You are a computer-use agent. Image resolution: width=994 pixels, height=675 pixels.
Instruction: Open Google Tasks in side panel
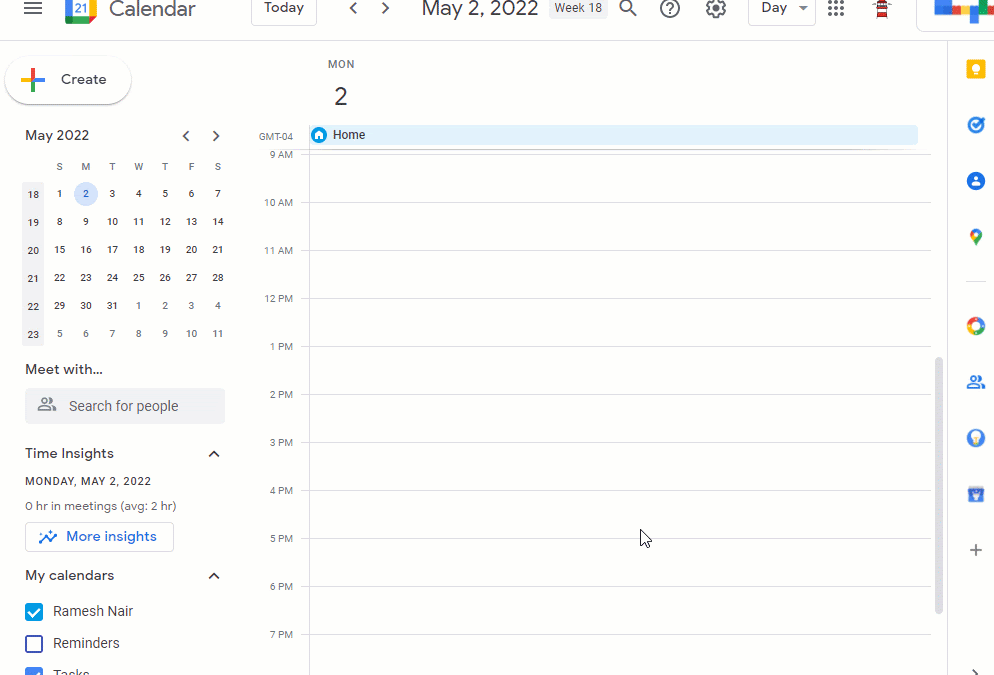(x=976, y=125)
